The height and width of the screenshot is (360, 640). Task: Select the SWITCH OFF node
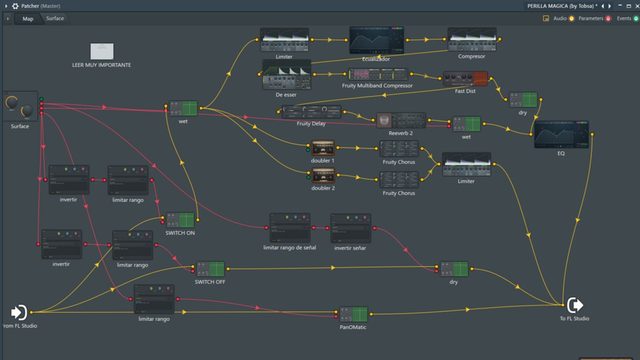point(211,269)
